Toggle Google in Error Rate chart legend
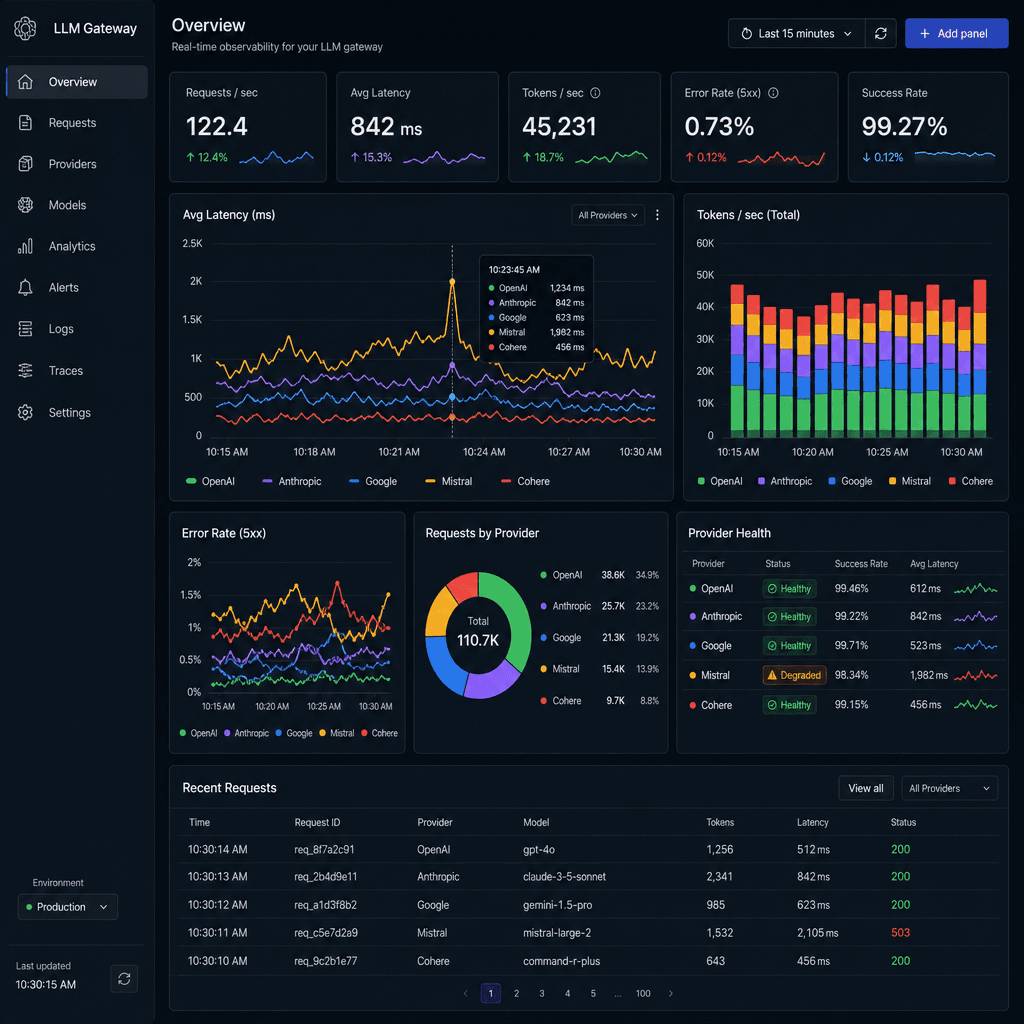 294,733
